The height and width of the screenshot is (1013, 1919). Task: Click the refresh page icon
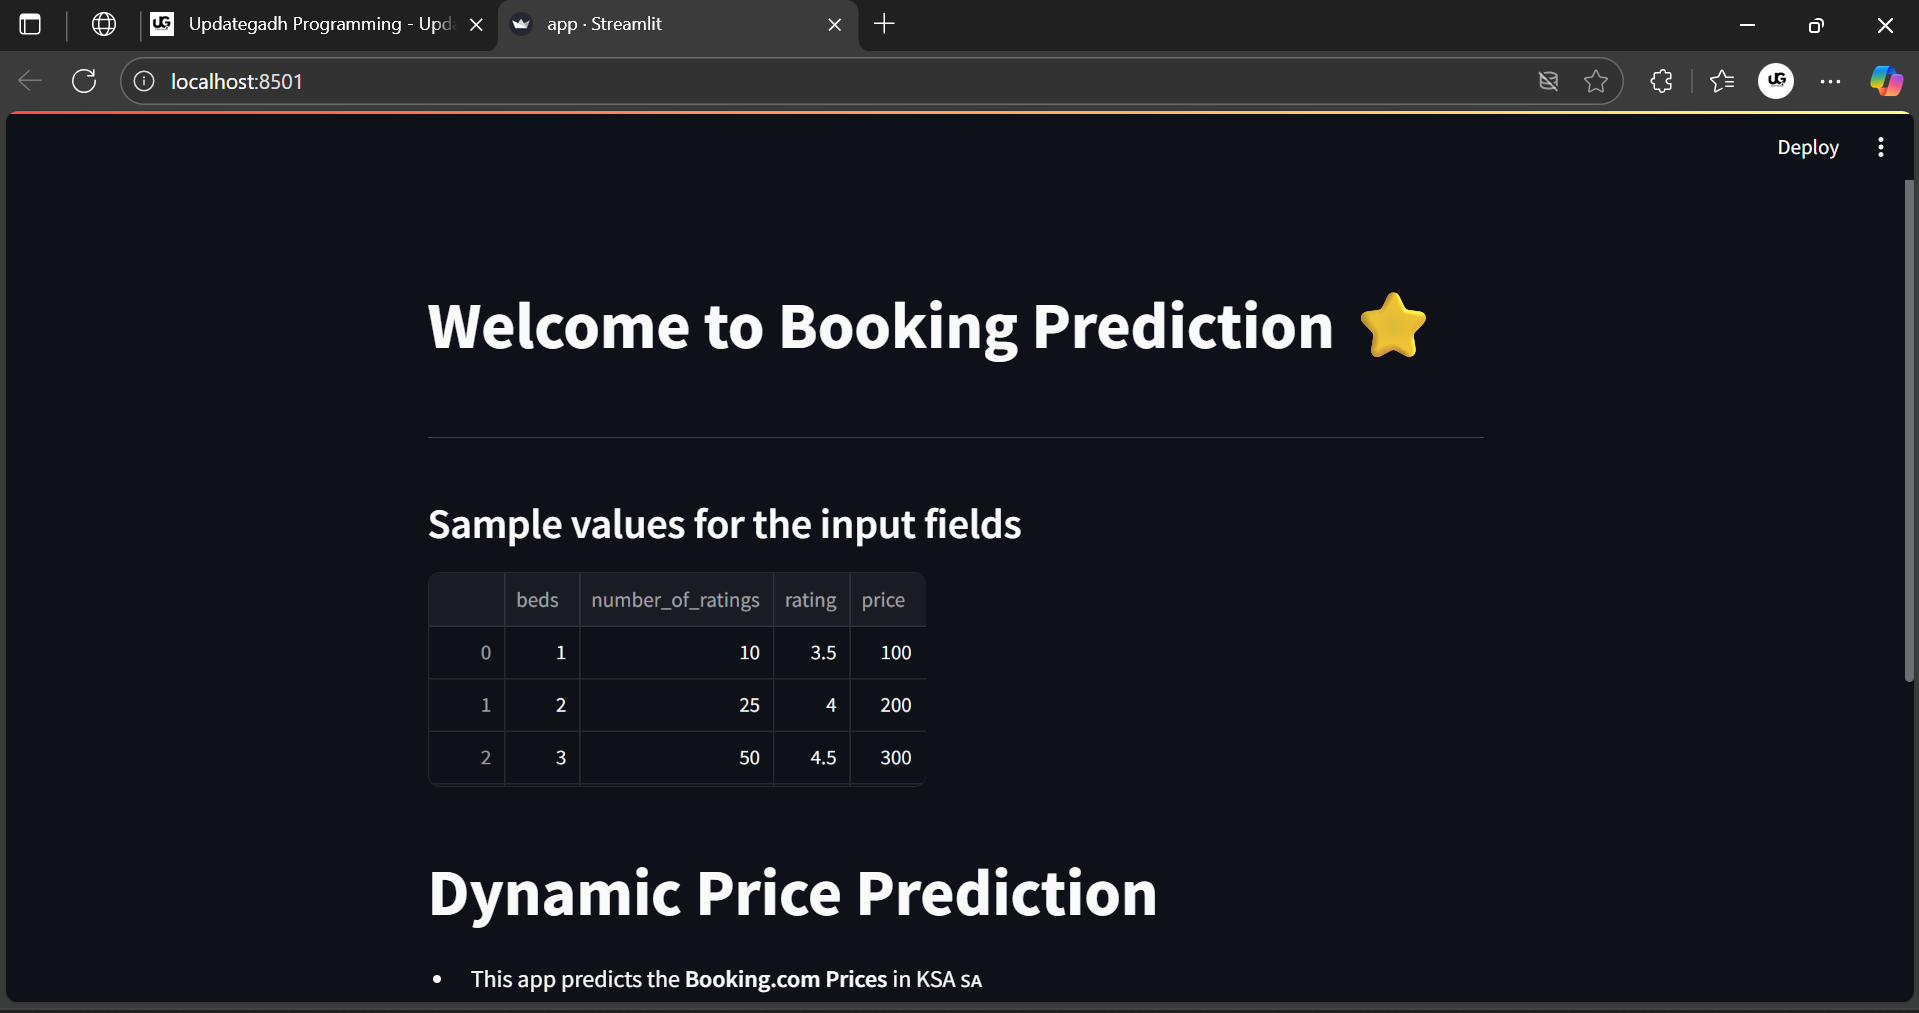point(84,81)
